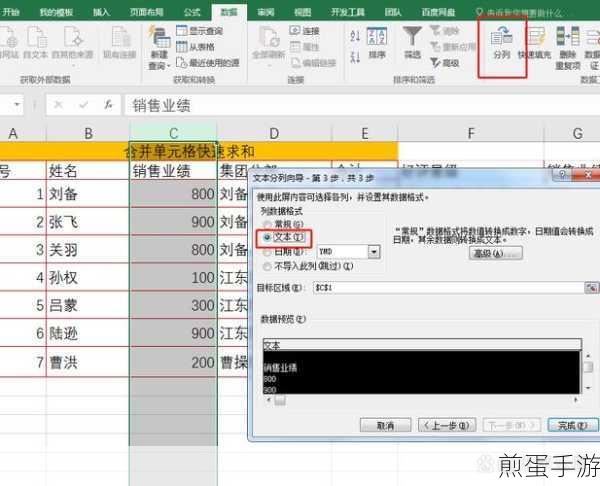
Task: Click the preview horizontal scrollbar right arrow
Action: pyautogui.click(x=576, y=400)
